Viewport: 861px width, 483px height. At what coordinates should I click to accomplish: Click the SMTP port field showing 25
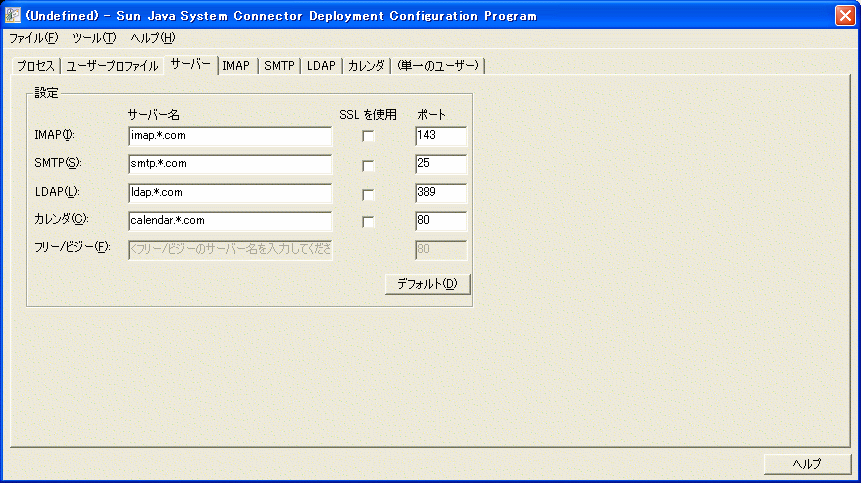click(441, 164)
